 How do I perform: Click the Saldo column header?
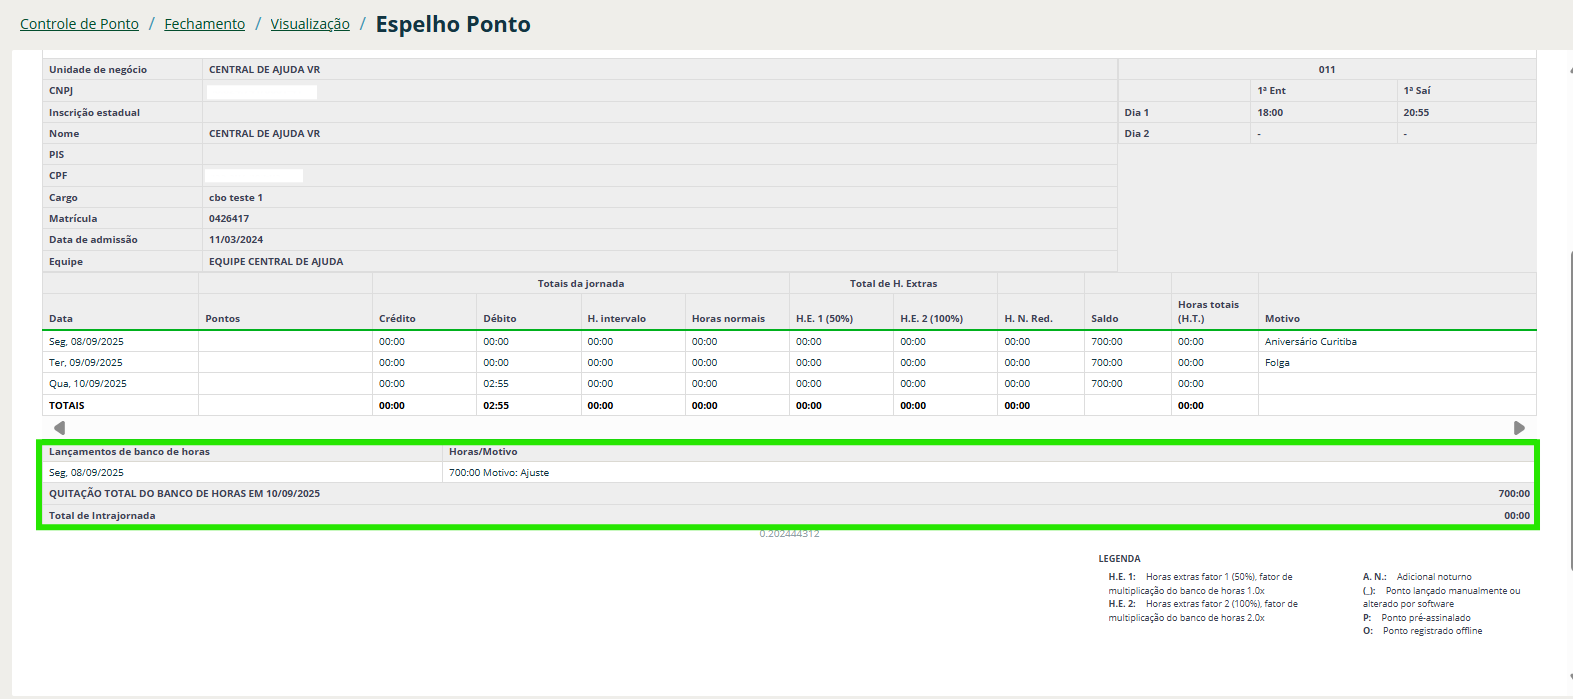[x=1105, y=319]
